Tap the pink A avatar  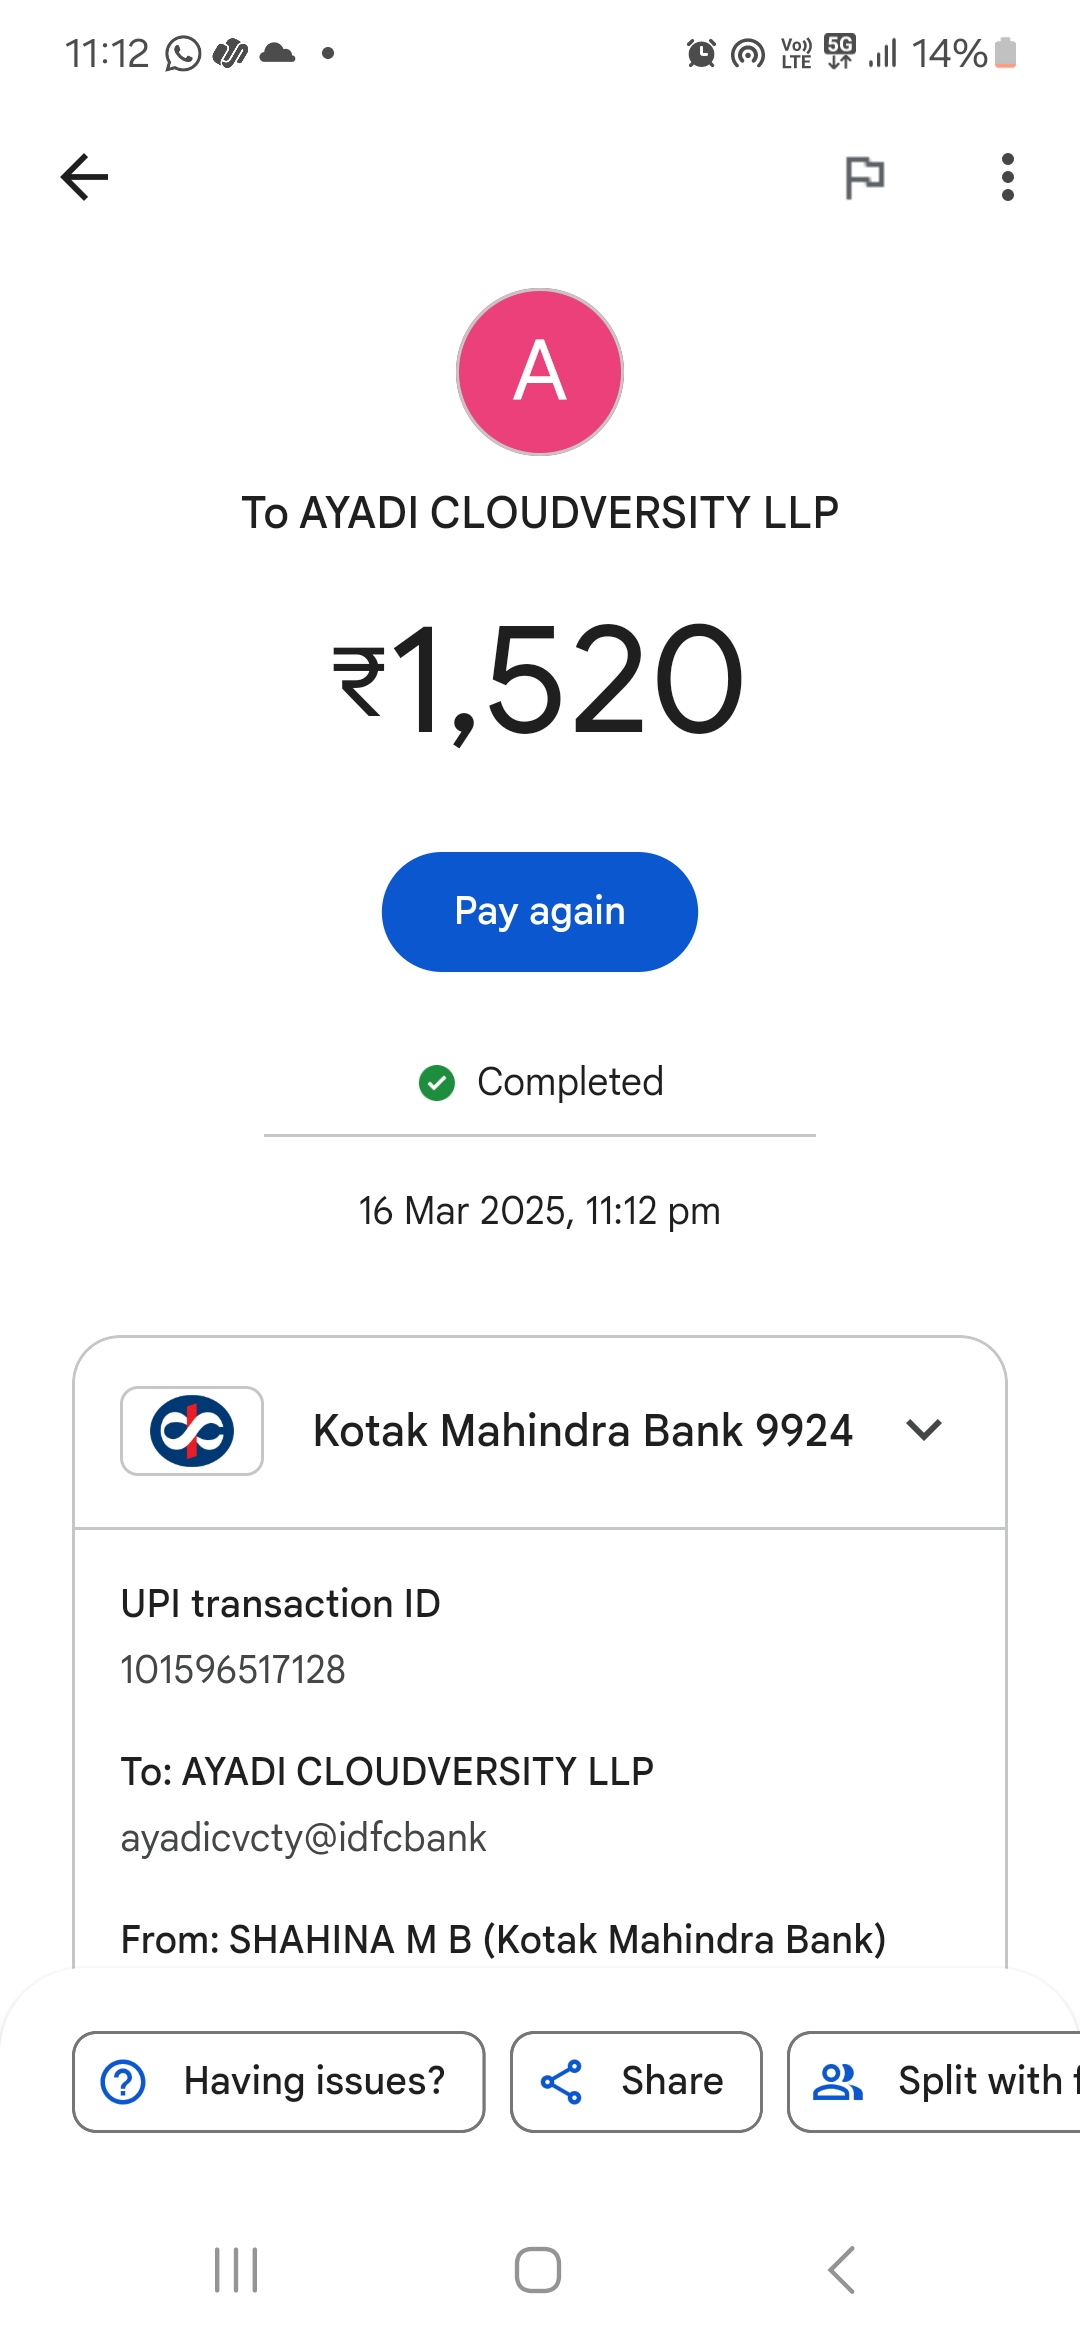[540, 372]
